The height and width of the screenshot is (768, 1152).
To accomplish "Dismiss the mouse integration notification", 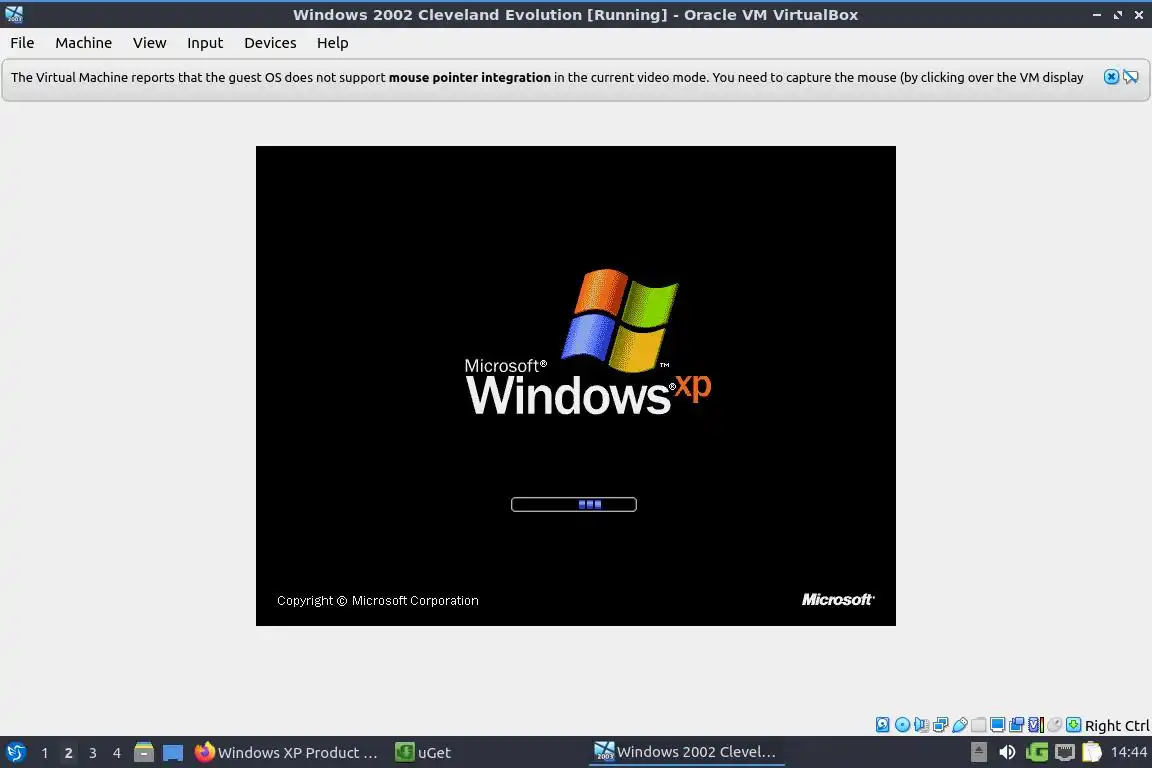I will tap(1111, 77).
